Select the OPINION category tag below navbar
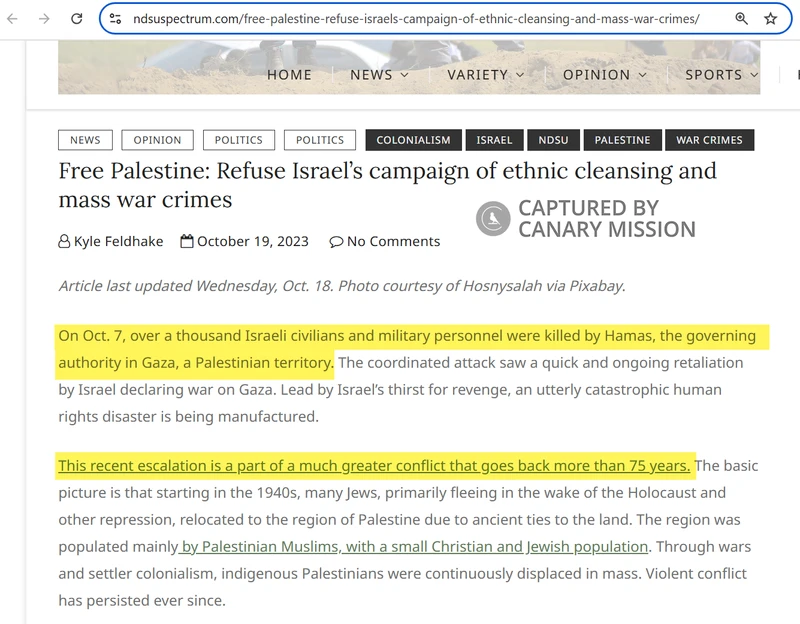 coord(157,140)
